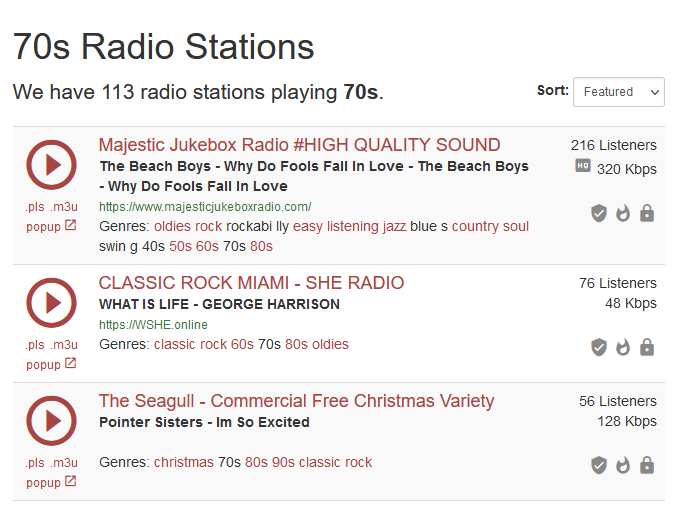Click the shield icon for Majestic Jukebox
Viewport: 676px width, 508px height.
click(x=599, y=213)
